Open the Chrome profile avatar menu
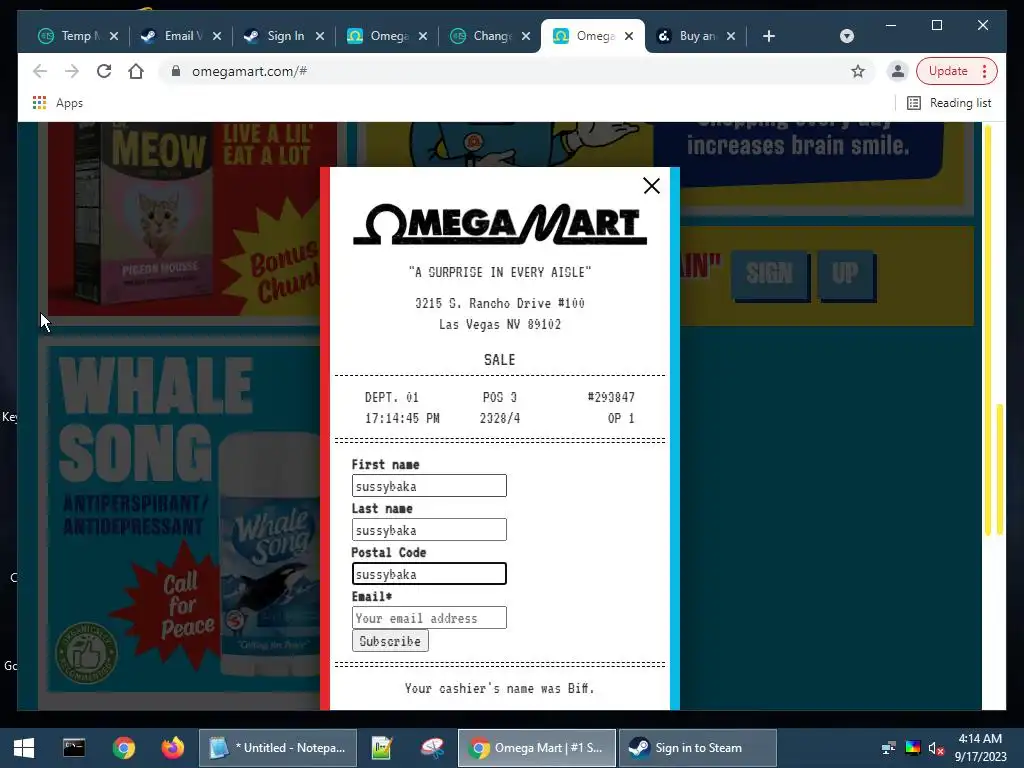 pos(898,71)
